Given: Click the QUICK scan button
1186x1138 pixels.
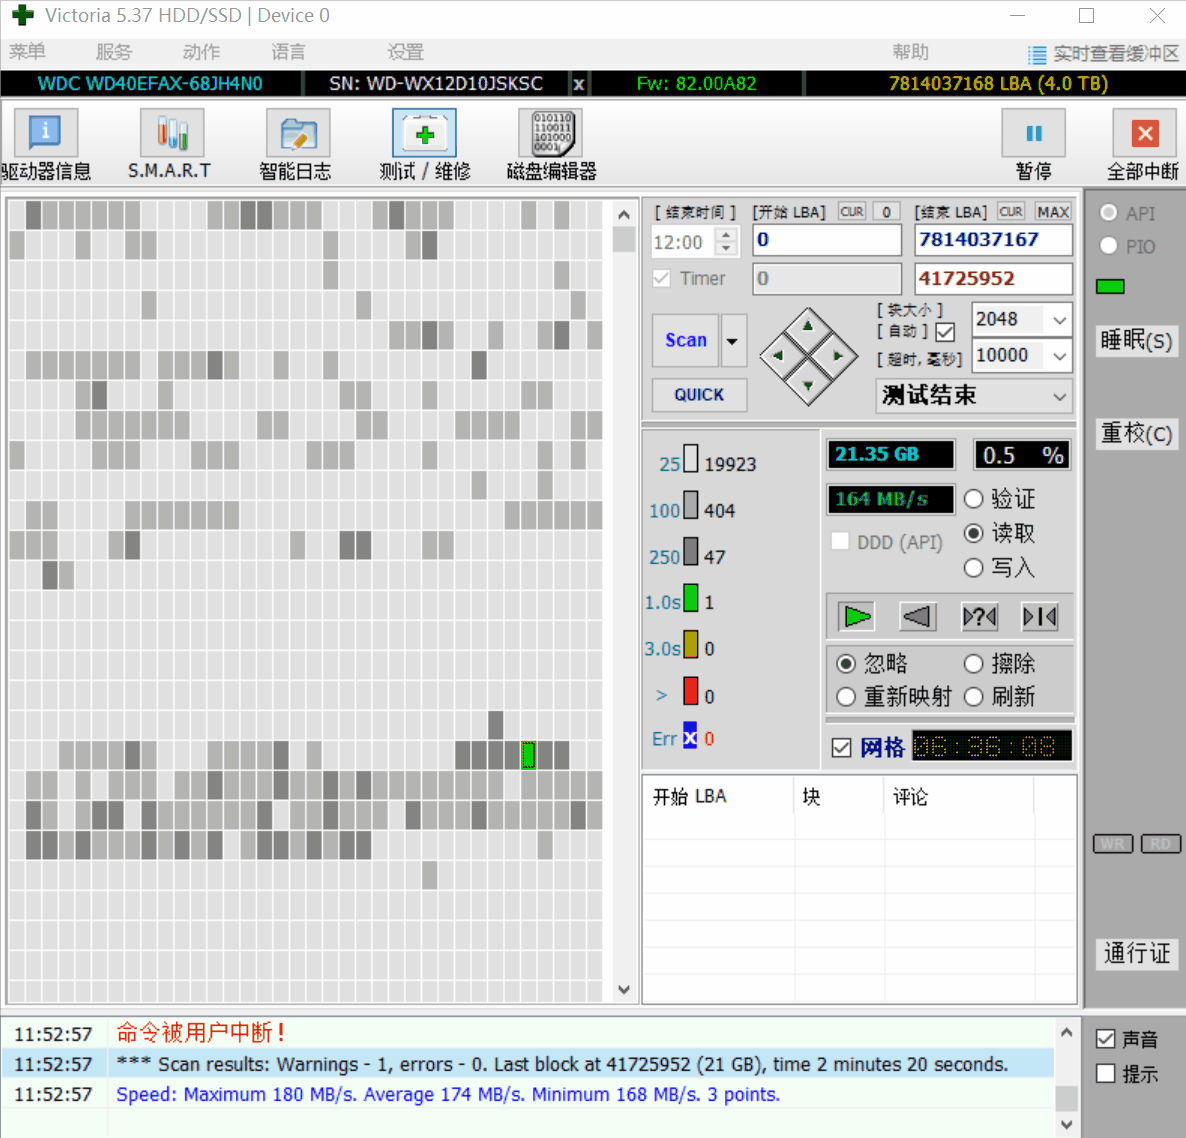Looking at the screenshot, I should (699, 395).
